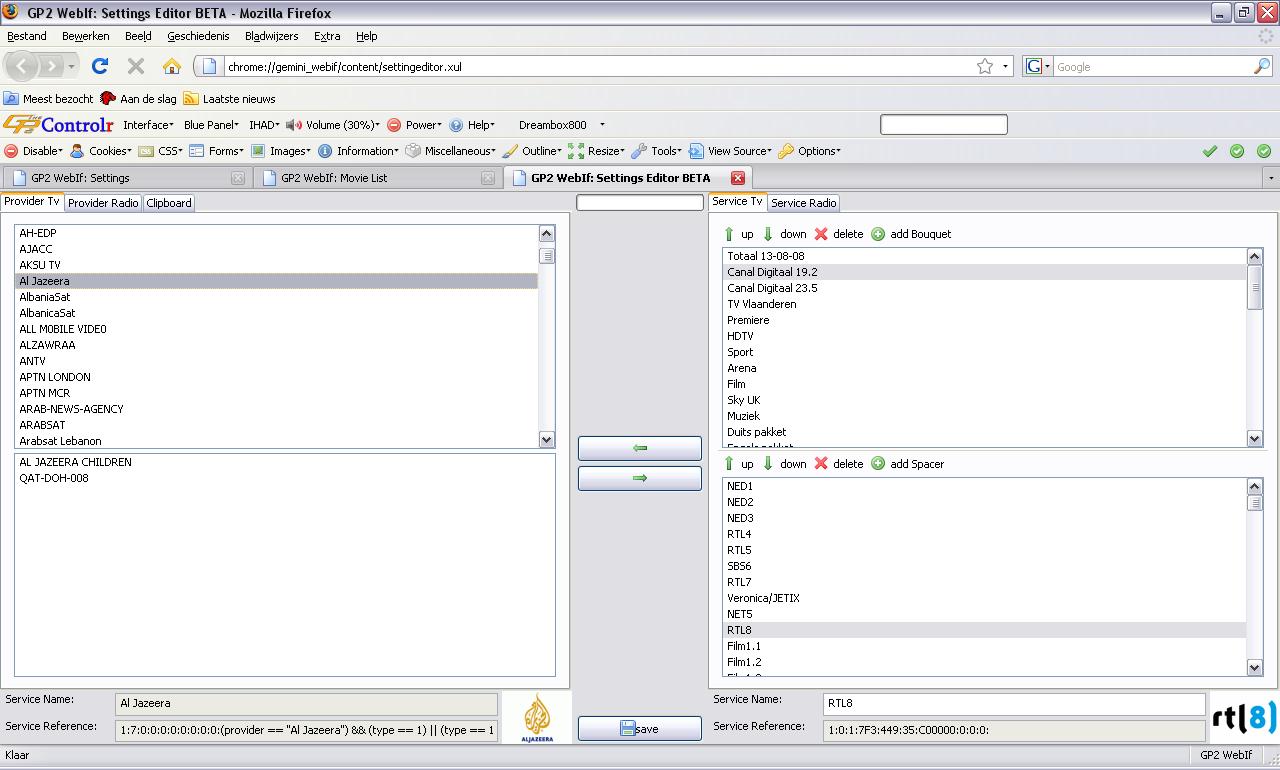Bookmark this page with the star icon
The height and width of the screenshot is (770, 1280).
coord(985,66)
